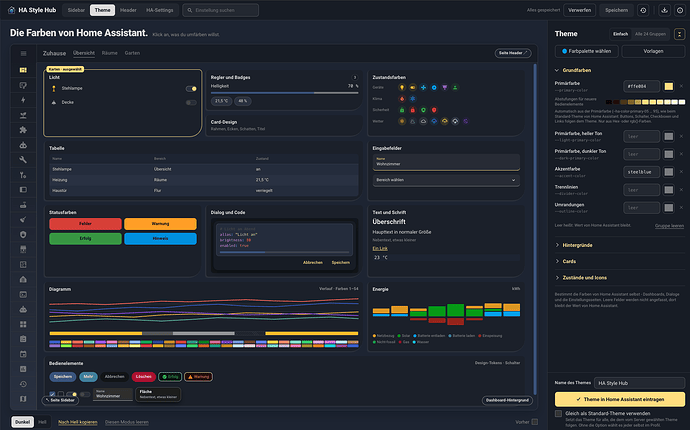This screenshot has height=430, width=690.
Task: Turn on the grey switch in Bedienelemente
Action: tap(85, 394)
